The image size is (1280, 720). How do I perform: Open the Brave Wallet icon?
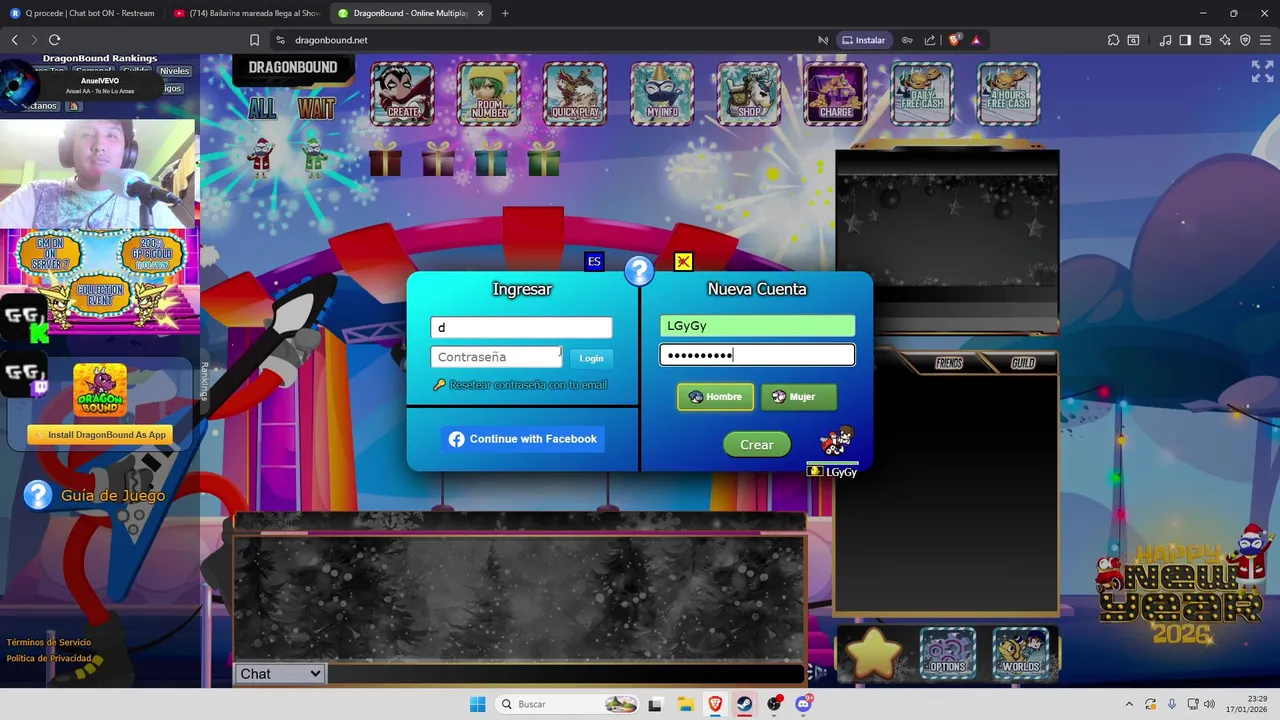point(1205,40)
